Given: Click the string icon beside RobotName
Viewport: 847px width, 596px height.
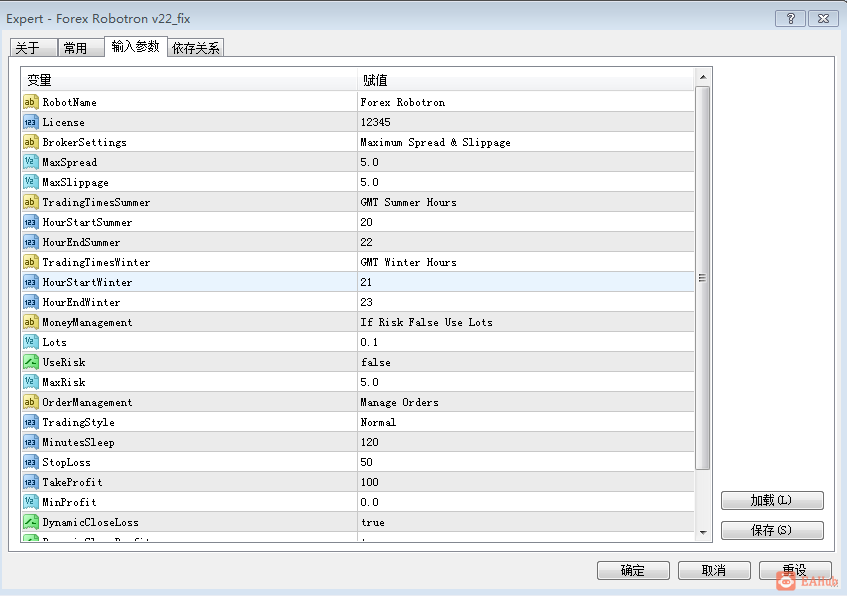Looking at the screenshot, I should click(x=31, y=102).
